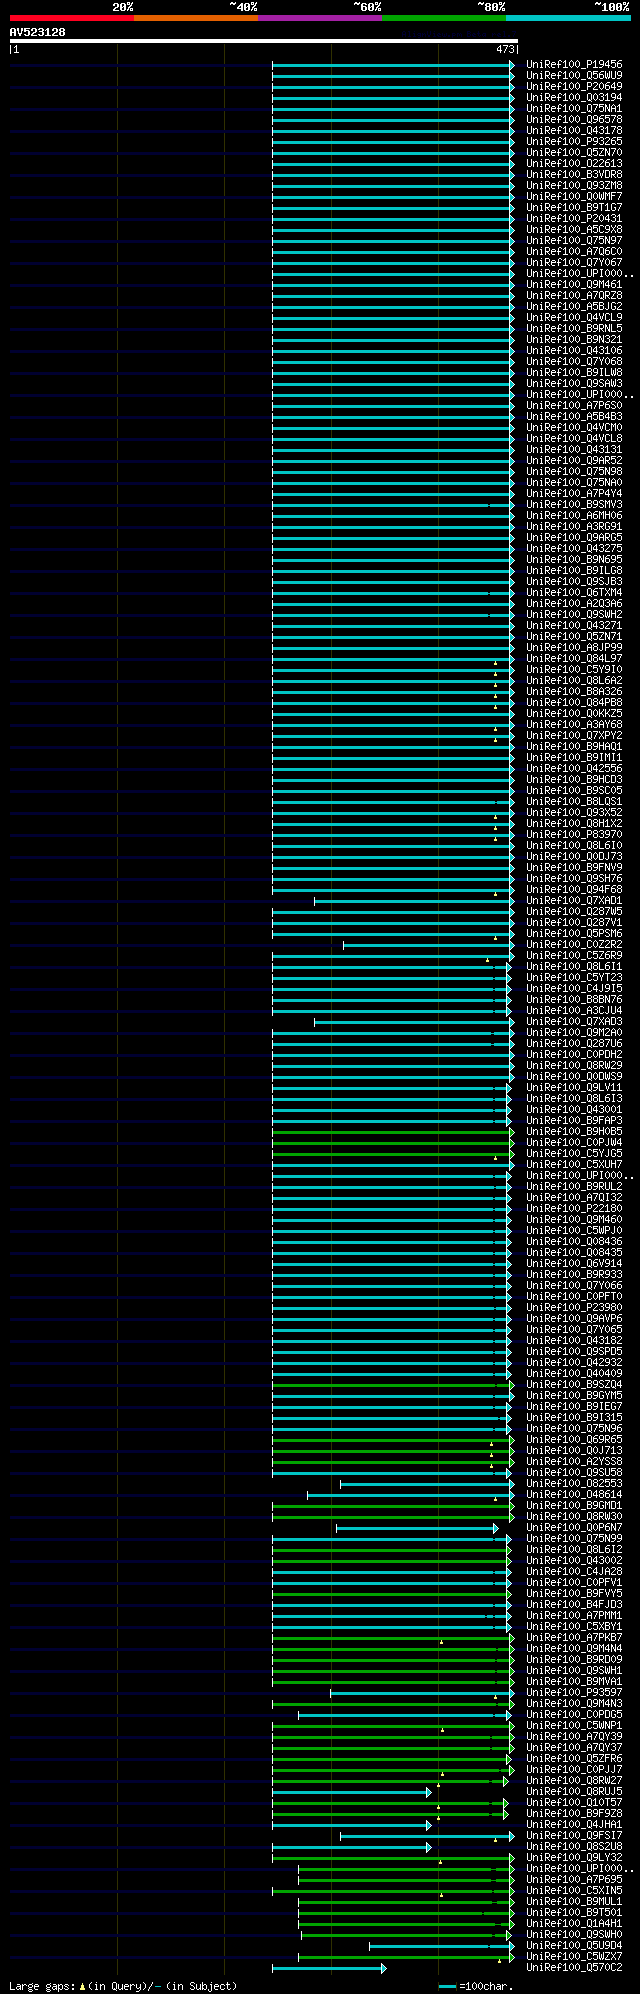Open hit UniRef100_P20649
This screenshot has width=640, height=1994.
click(x=574, y=86)
